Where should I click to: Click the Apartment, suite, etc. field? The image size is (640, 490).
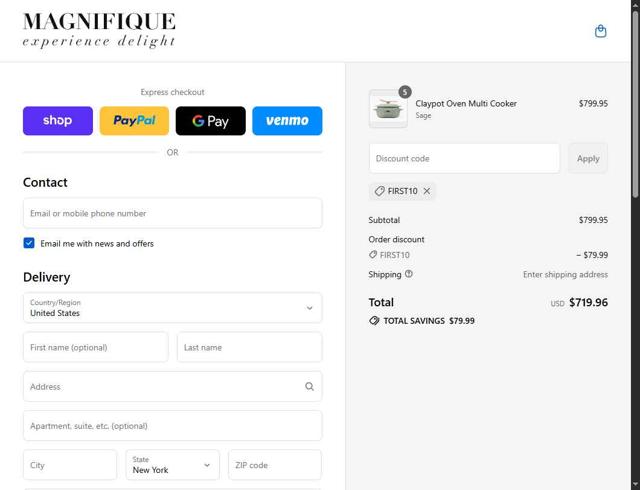[x=173, y=425]
